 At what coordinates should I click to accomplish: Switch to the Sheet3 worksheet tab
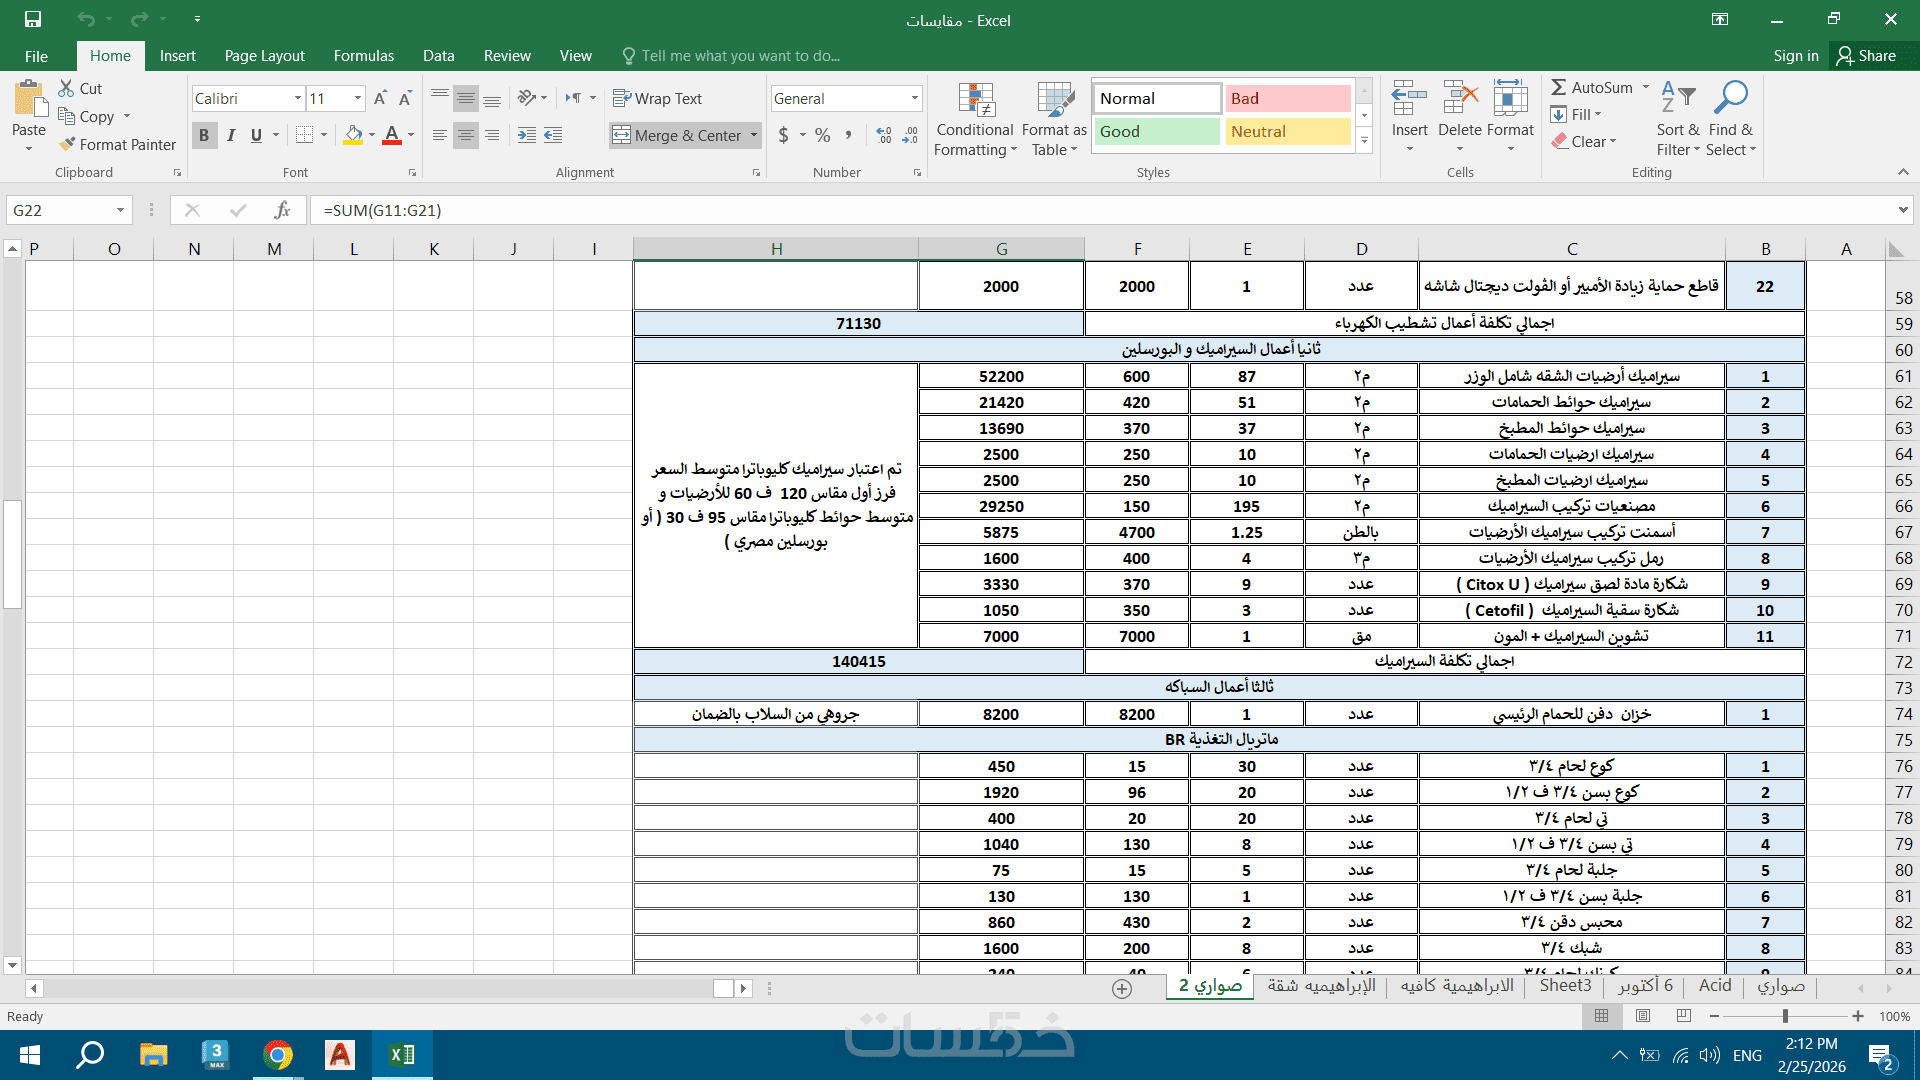[1565, 986]
